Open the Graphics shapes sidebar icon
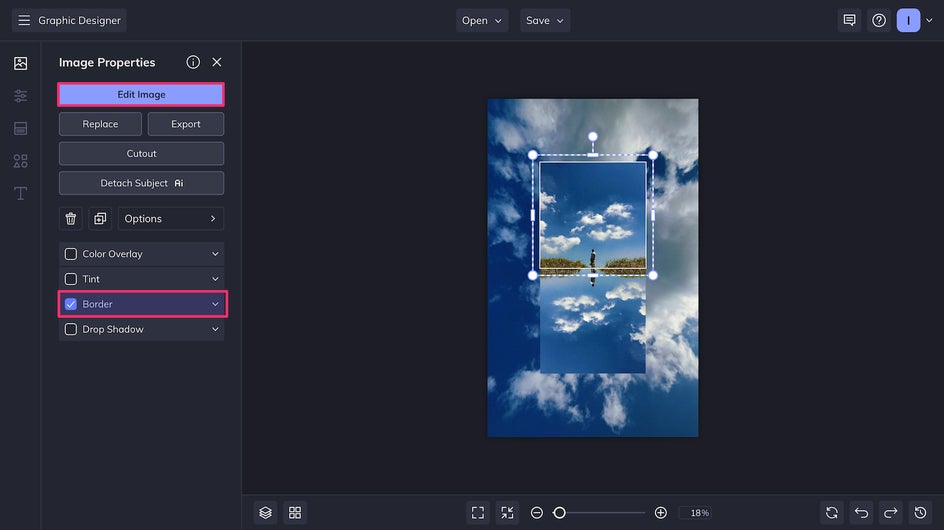Image resolution: width=944 pixels, height=530 pixels. click(x=20, y=161)
